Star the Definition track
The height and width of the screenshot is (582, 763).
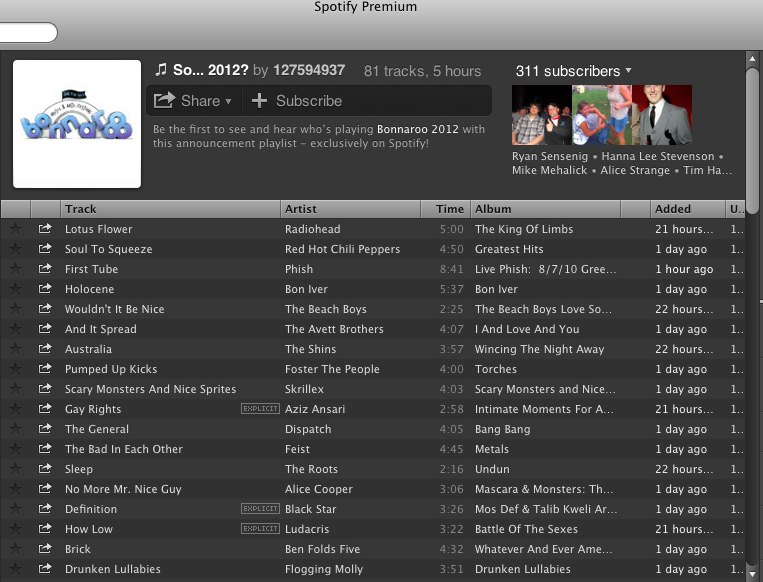[x=16, y=508]
